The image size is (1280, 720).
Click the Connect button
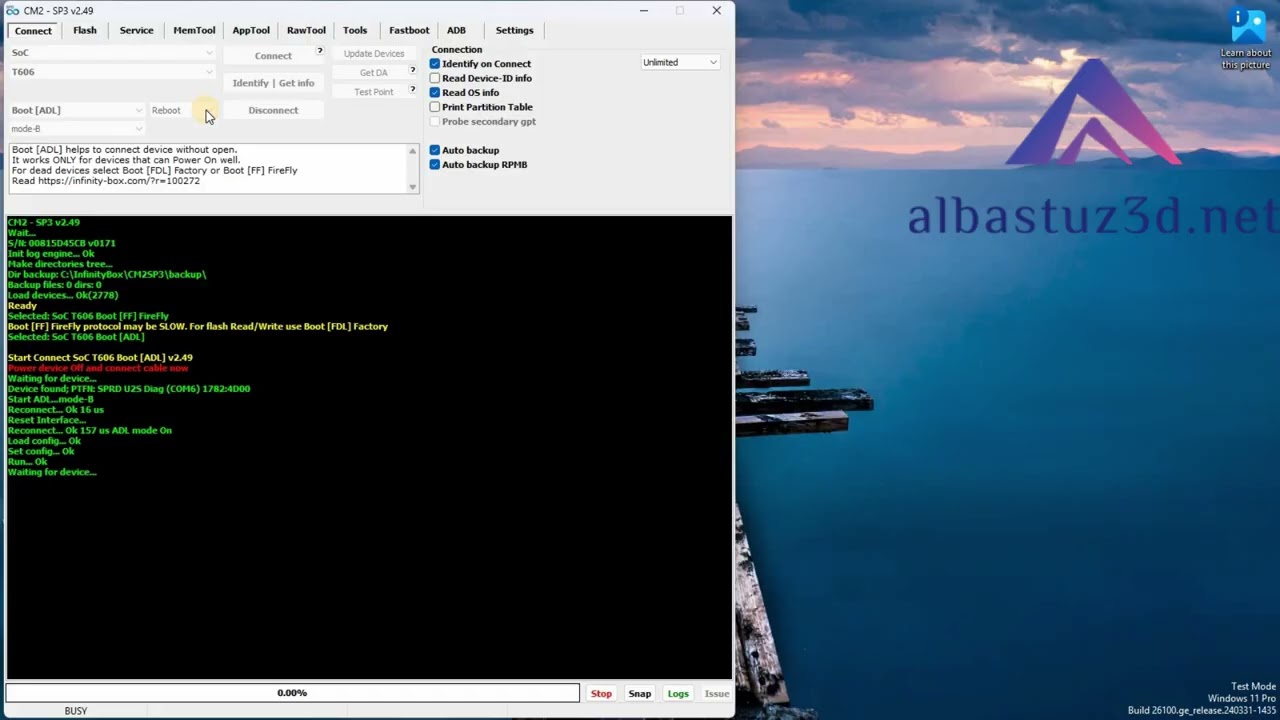pos(273,56)
